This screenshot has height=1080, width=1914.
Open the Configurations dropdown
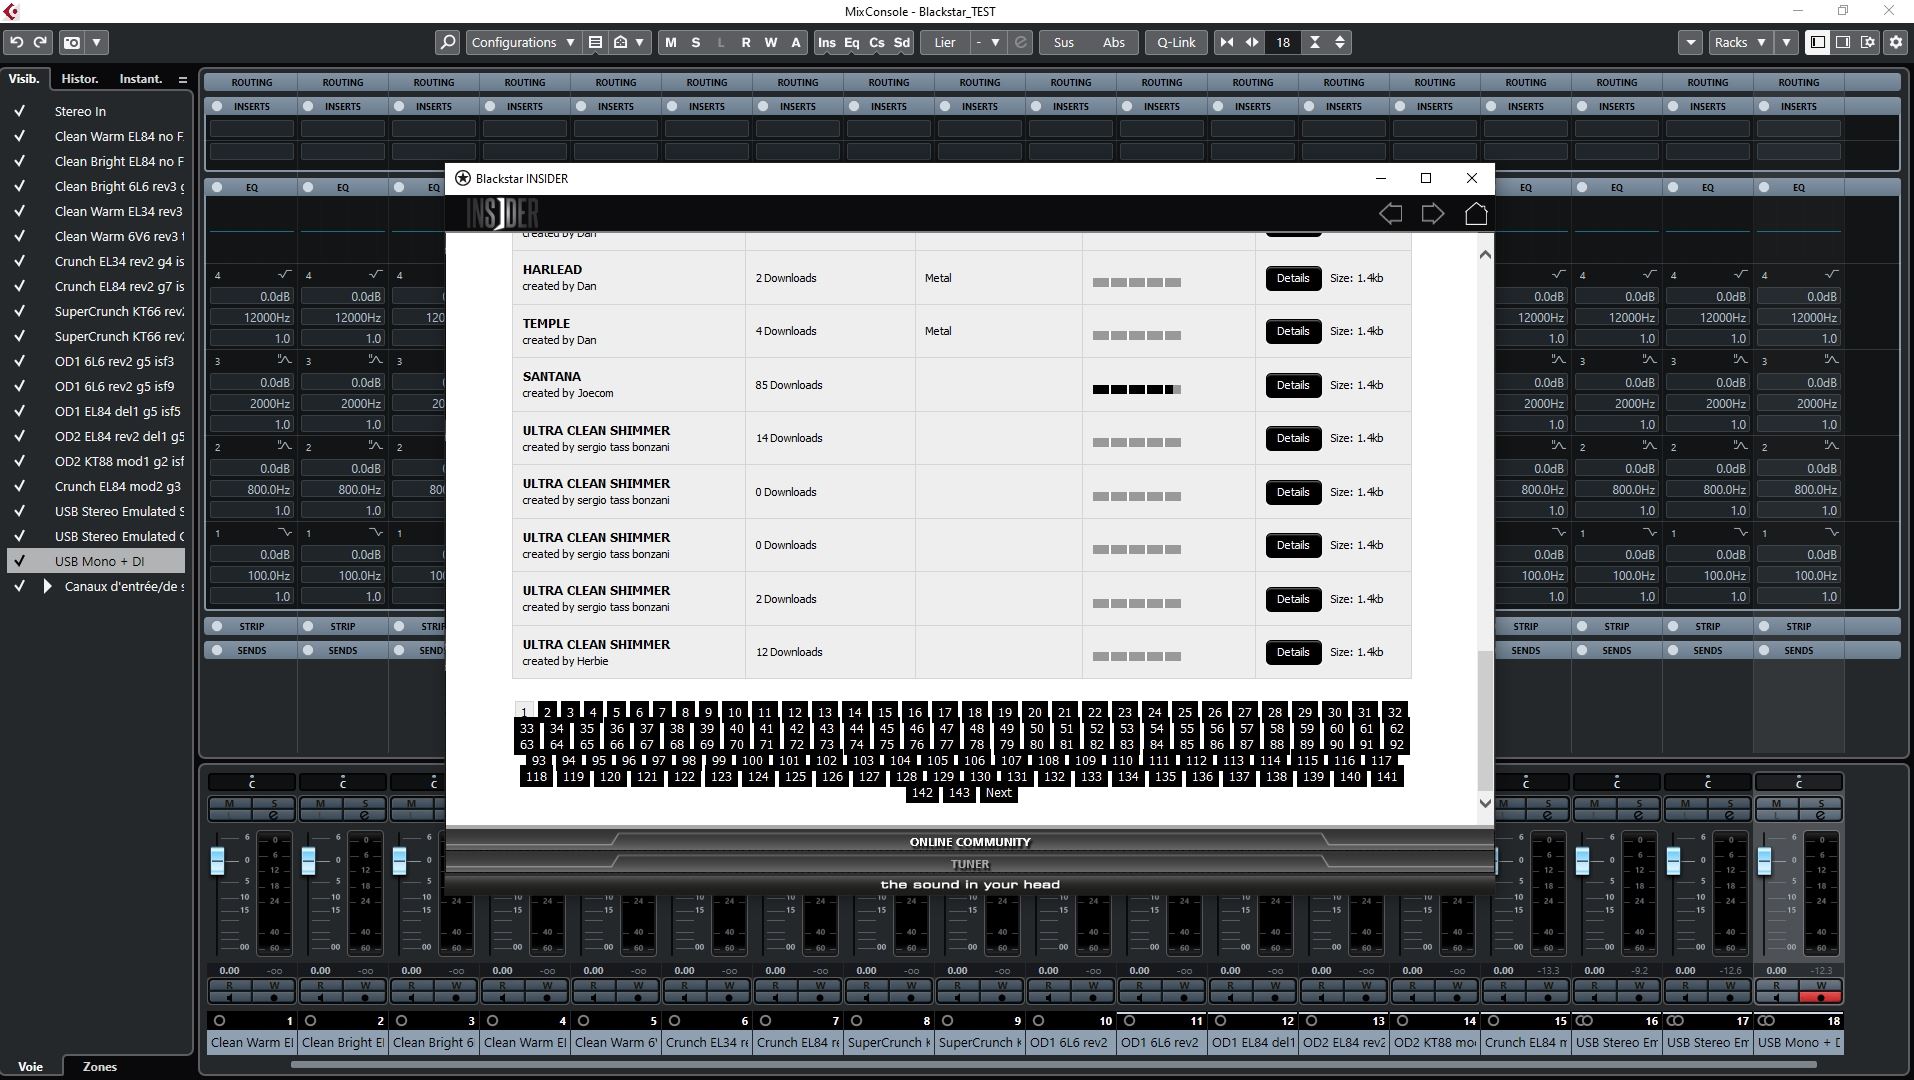click(523, 42)
